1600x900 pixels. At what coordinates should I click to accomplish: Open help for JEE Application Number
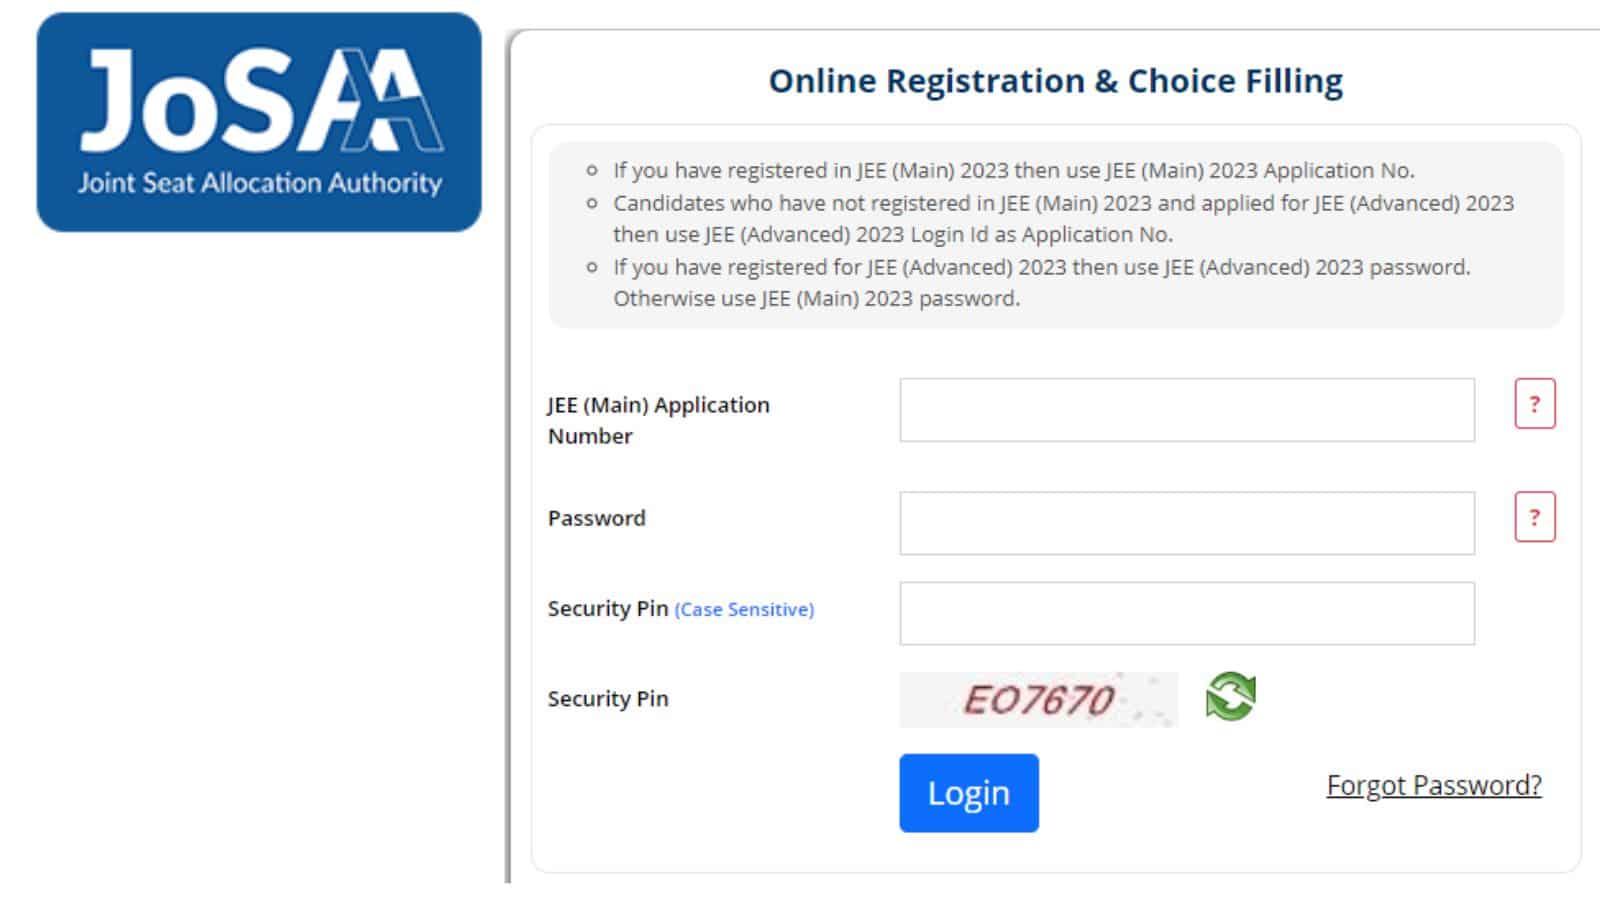pos(1534,404)
